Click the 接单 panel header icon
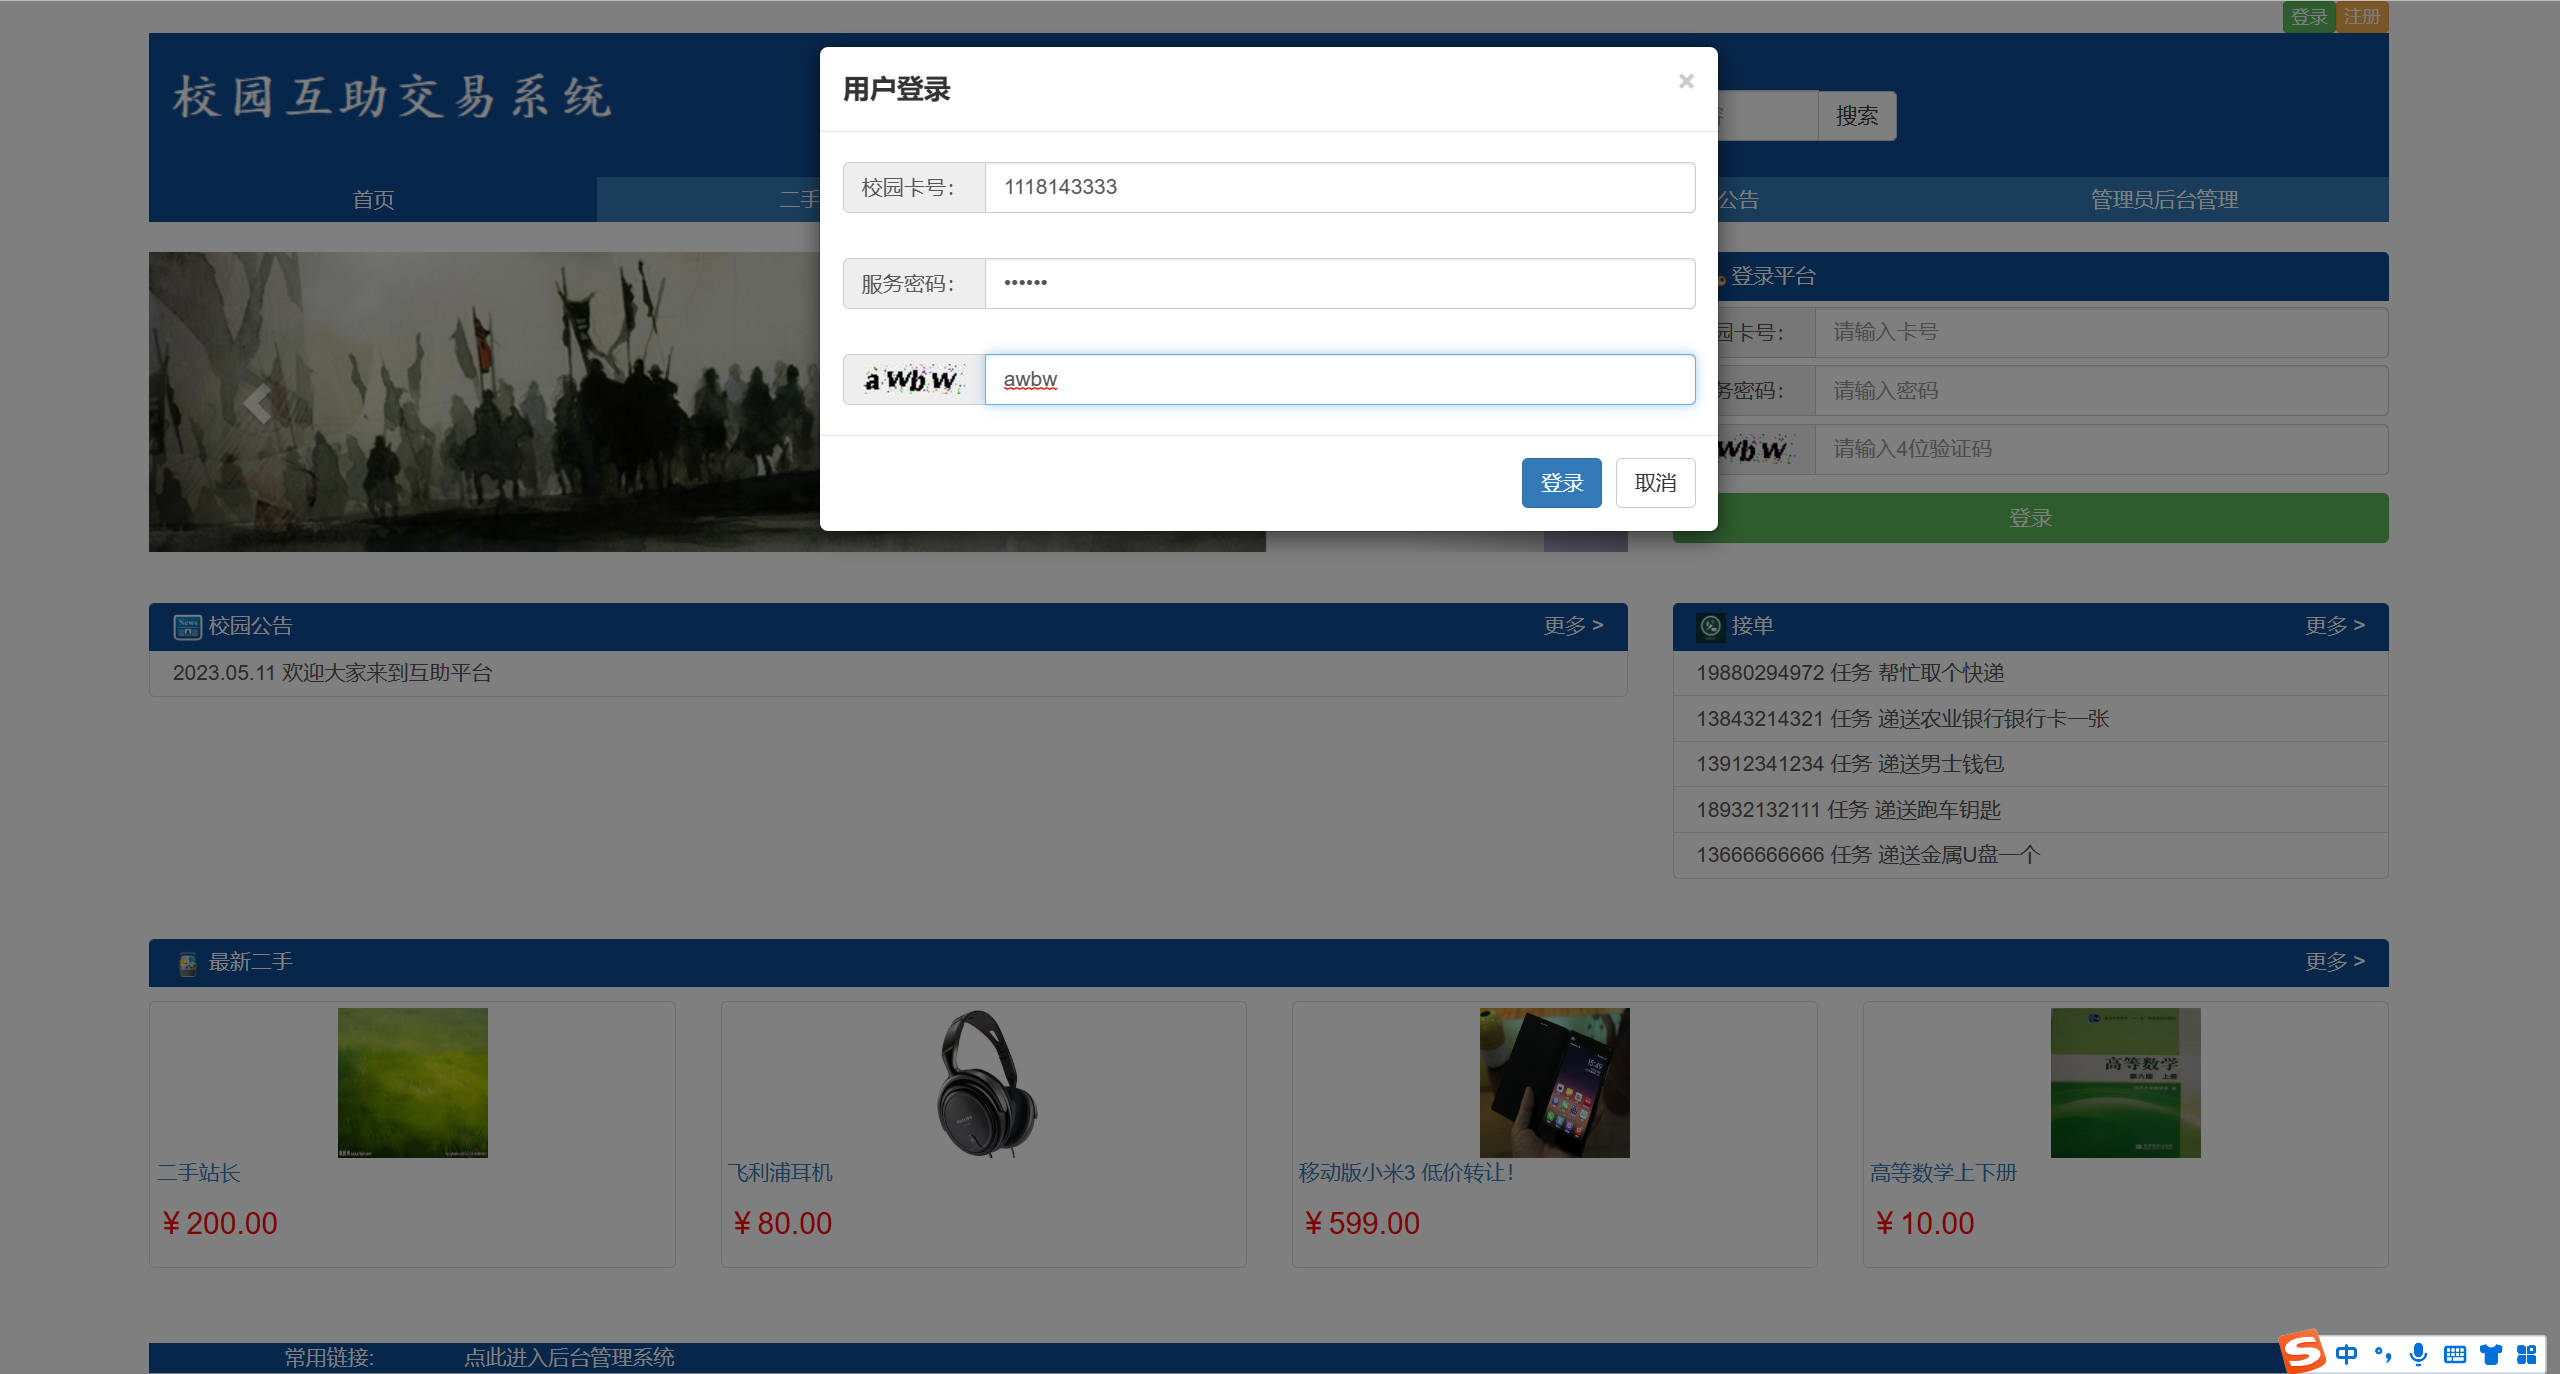The height and width of the screenshot is (1374, 2560). 1710,625
